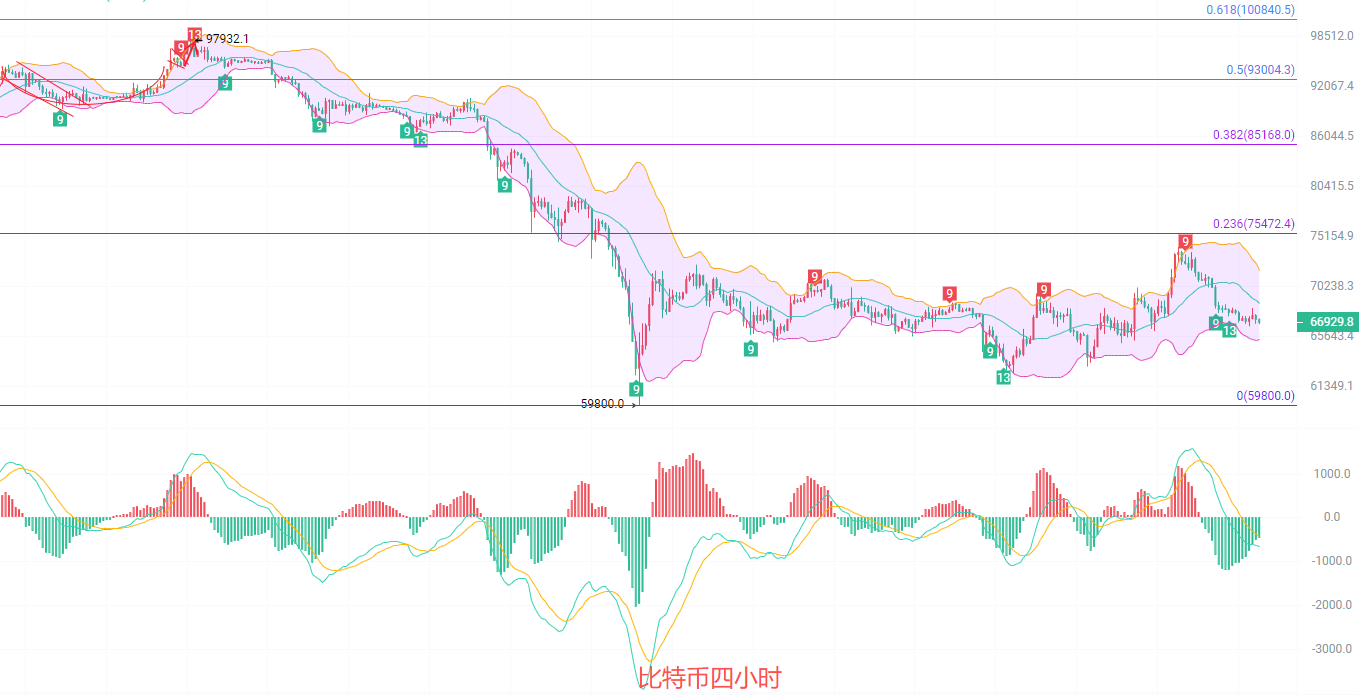Click the 0.618(100840.5) Fibonacci label
This screenshot has height=697, width=1359.
(x=1250, y=10)
